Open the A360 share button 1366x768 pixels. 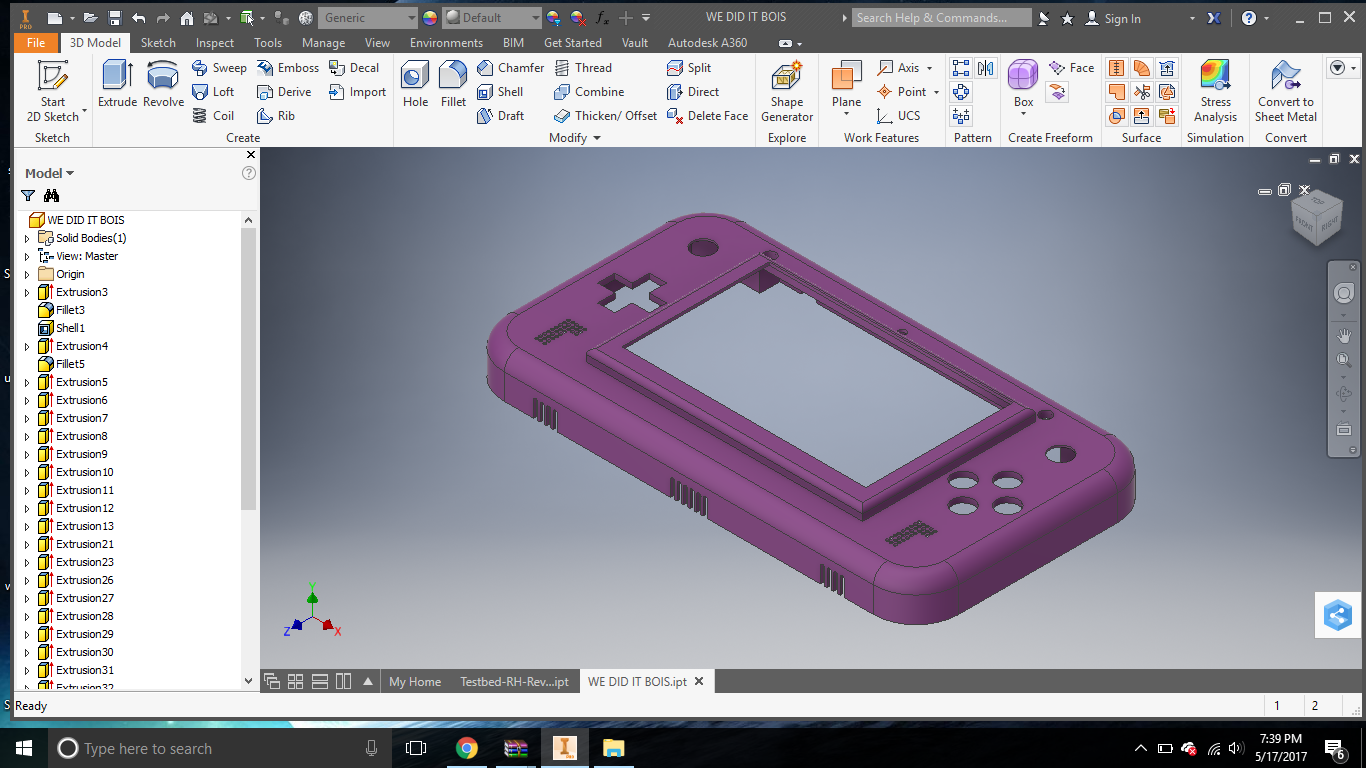(1338, 615)
